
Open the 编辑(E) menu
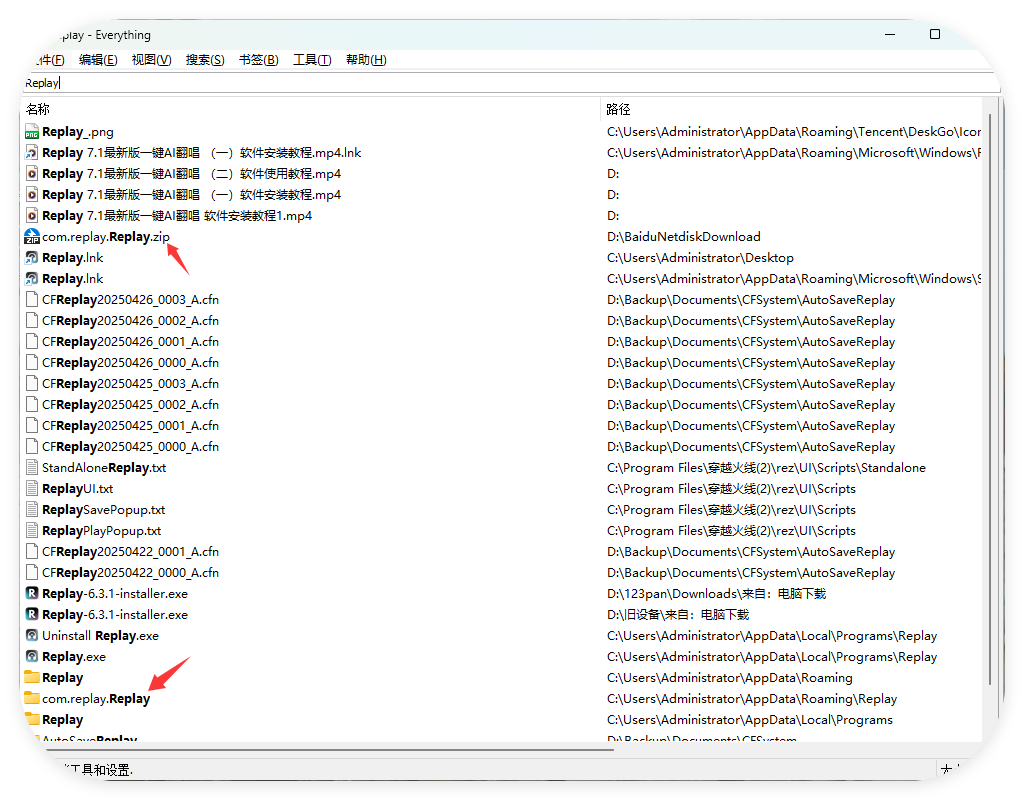(x=98, y=60)
